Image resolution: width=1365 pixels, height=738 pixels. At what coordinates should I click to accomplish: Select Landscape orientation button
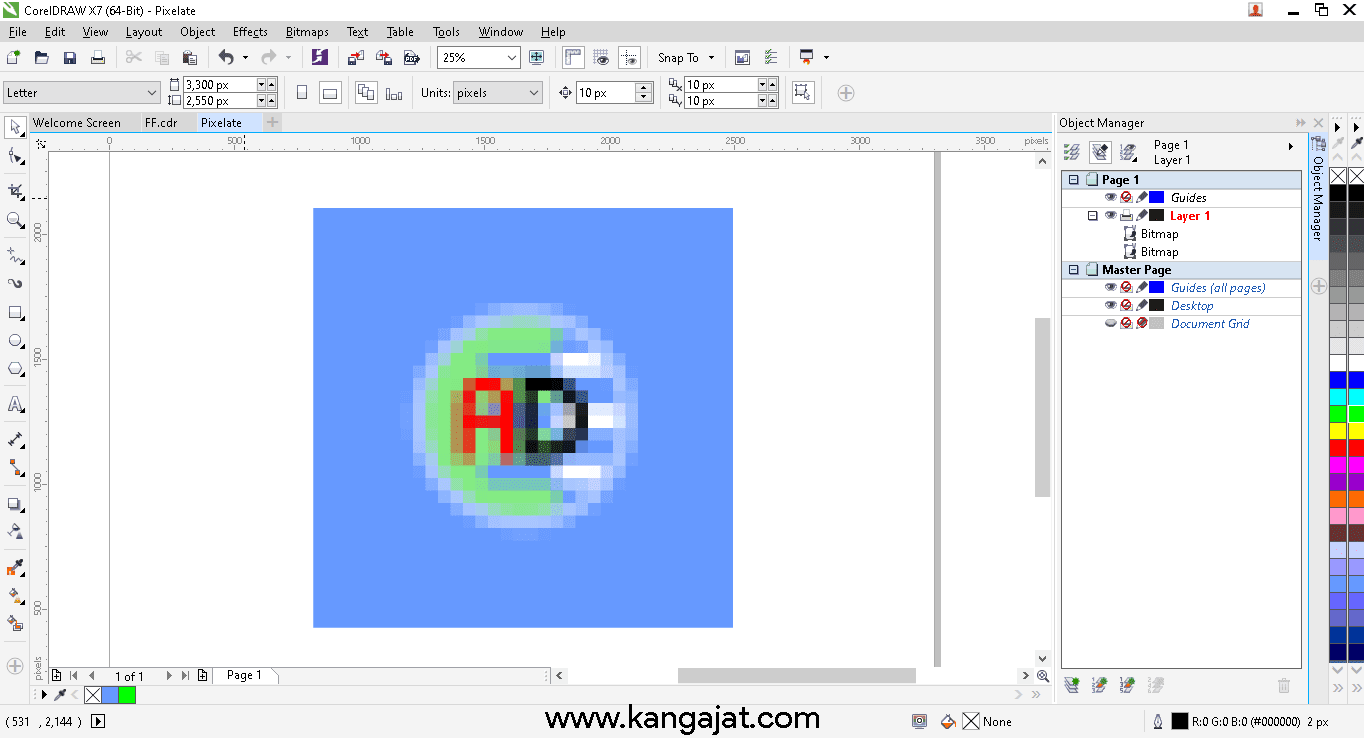click(330, 93)
